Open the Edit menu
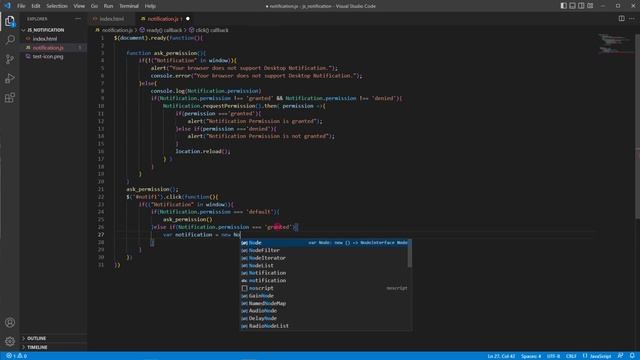Image resolution: width=640 pixels, height=360 pixels. 36,6
